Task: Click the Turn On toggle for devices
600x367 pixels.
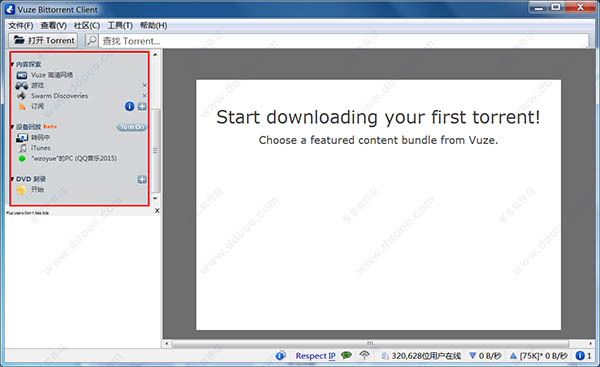Action: click(132, 127)
